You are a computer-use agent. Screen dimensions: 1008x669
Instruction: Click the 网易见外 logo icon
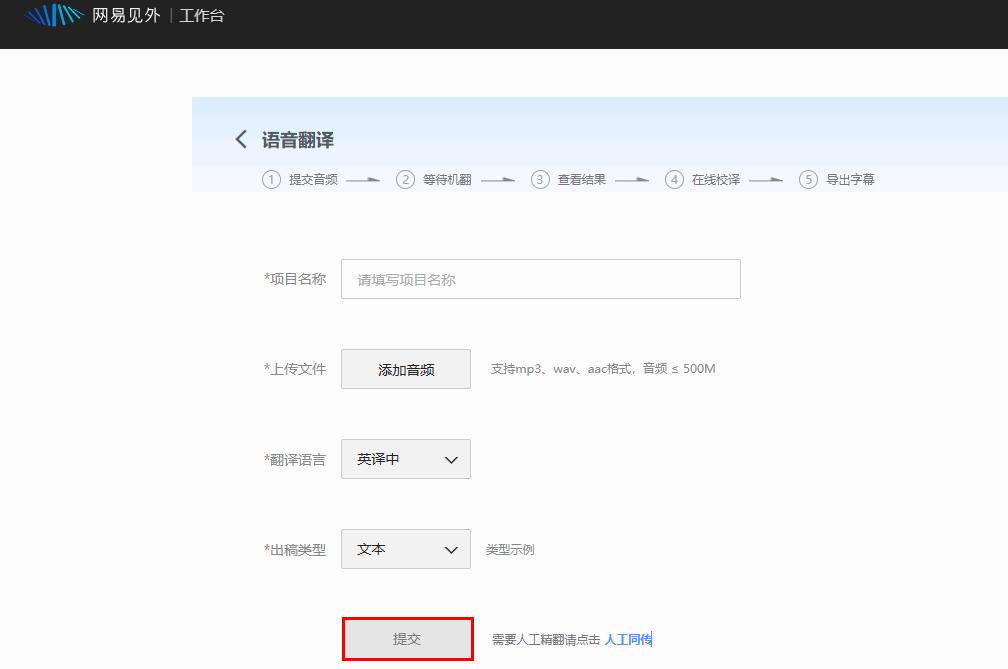pyautogui.click(x=55, y=16)
